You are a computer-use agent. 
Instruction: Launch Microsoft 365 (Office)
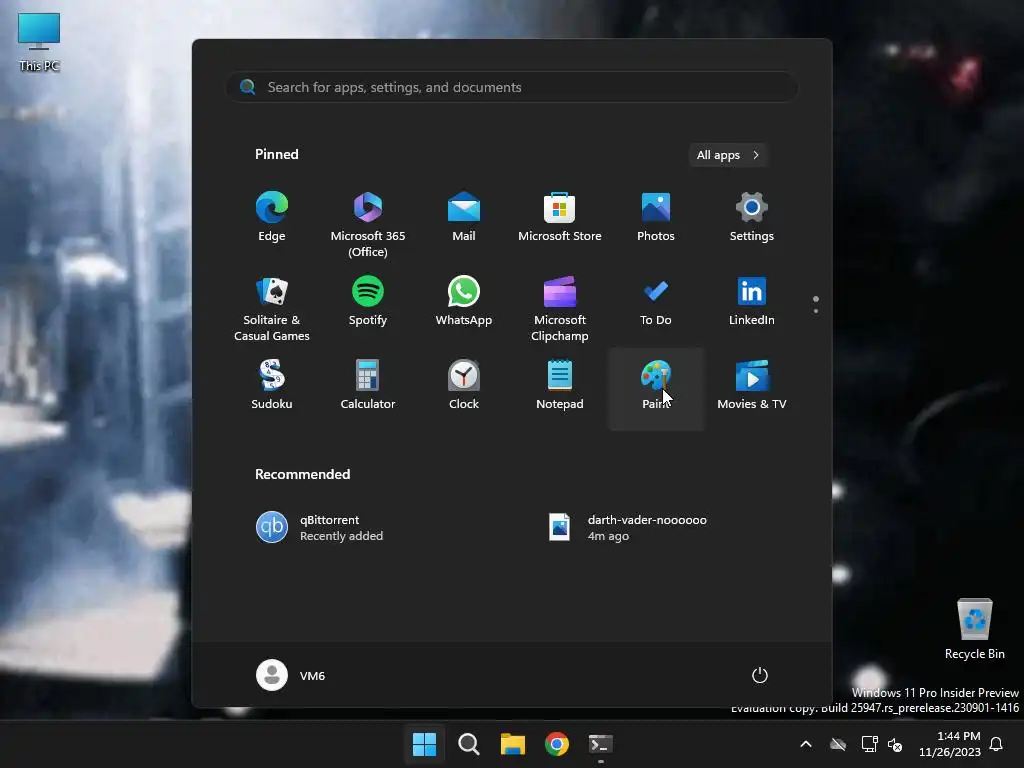point(368,222)
